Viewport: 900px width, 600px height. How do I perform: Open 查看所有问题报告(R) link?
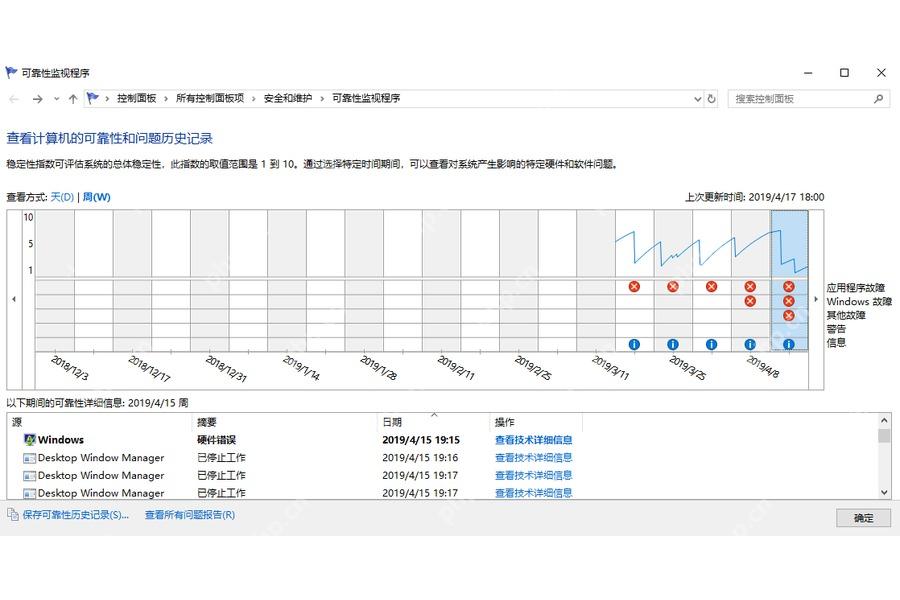coord(189,515)
